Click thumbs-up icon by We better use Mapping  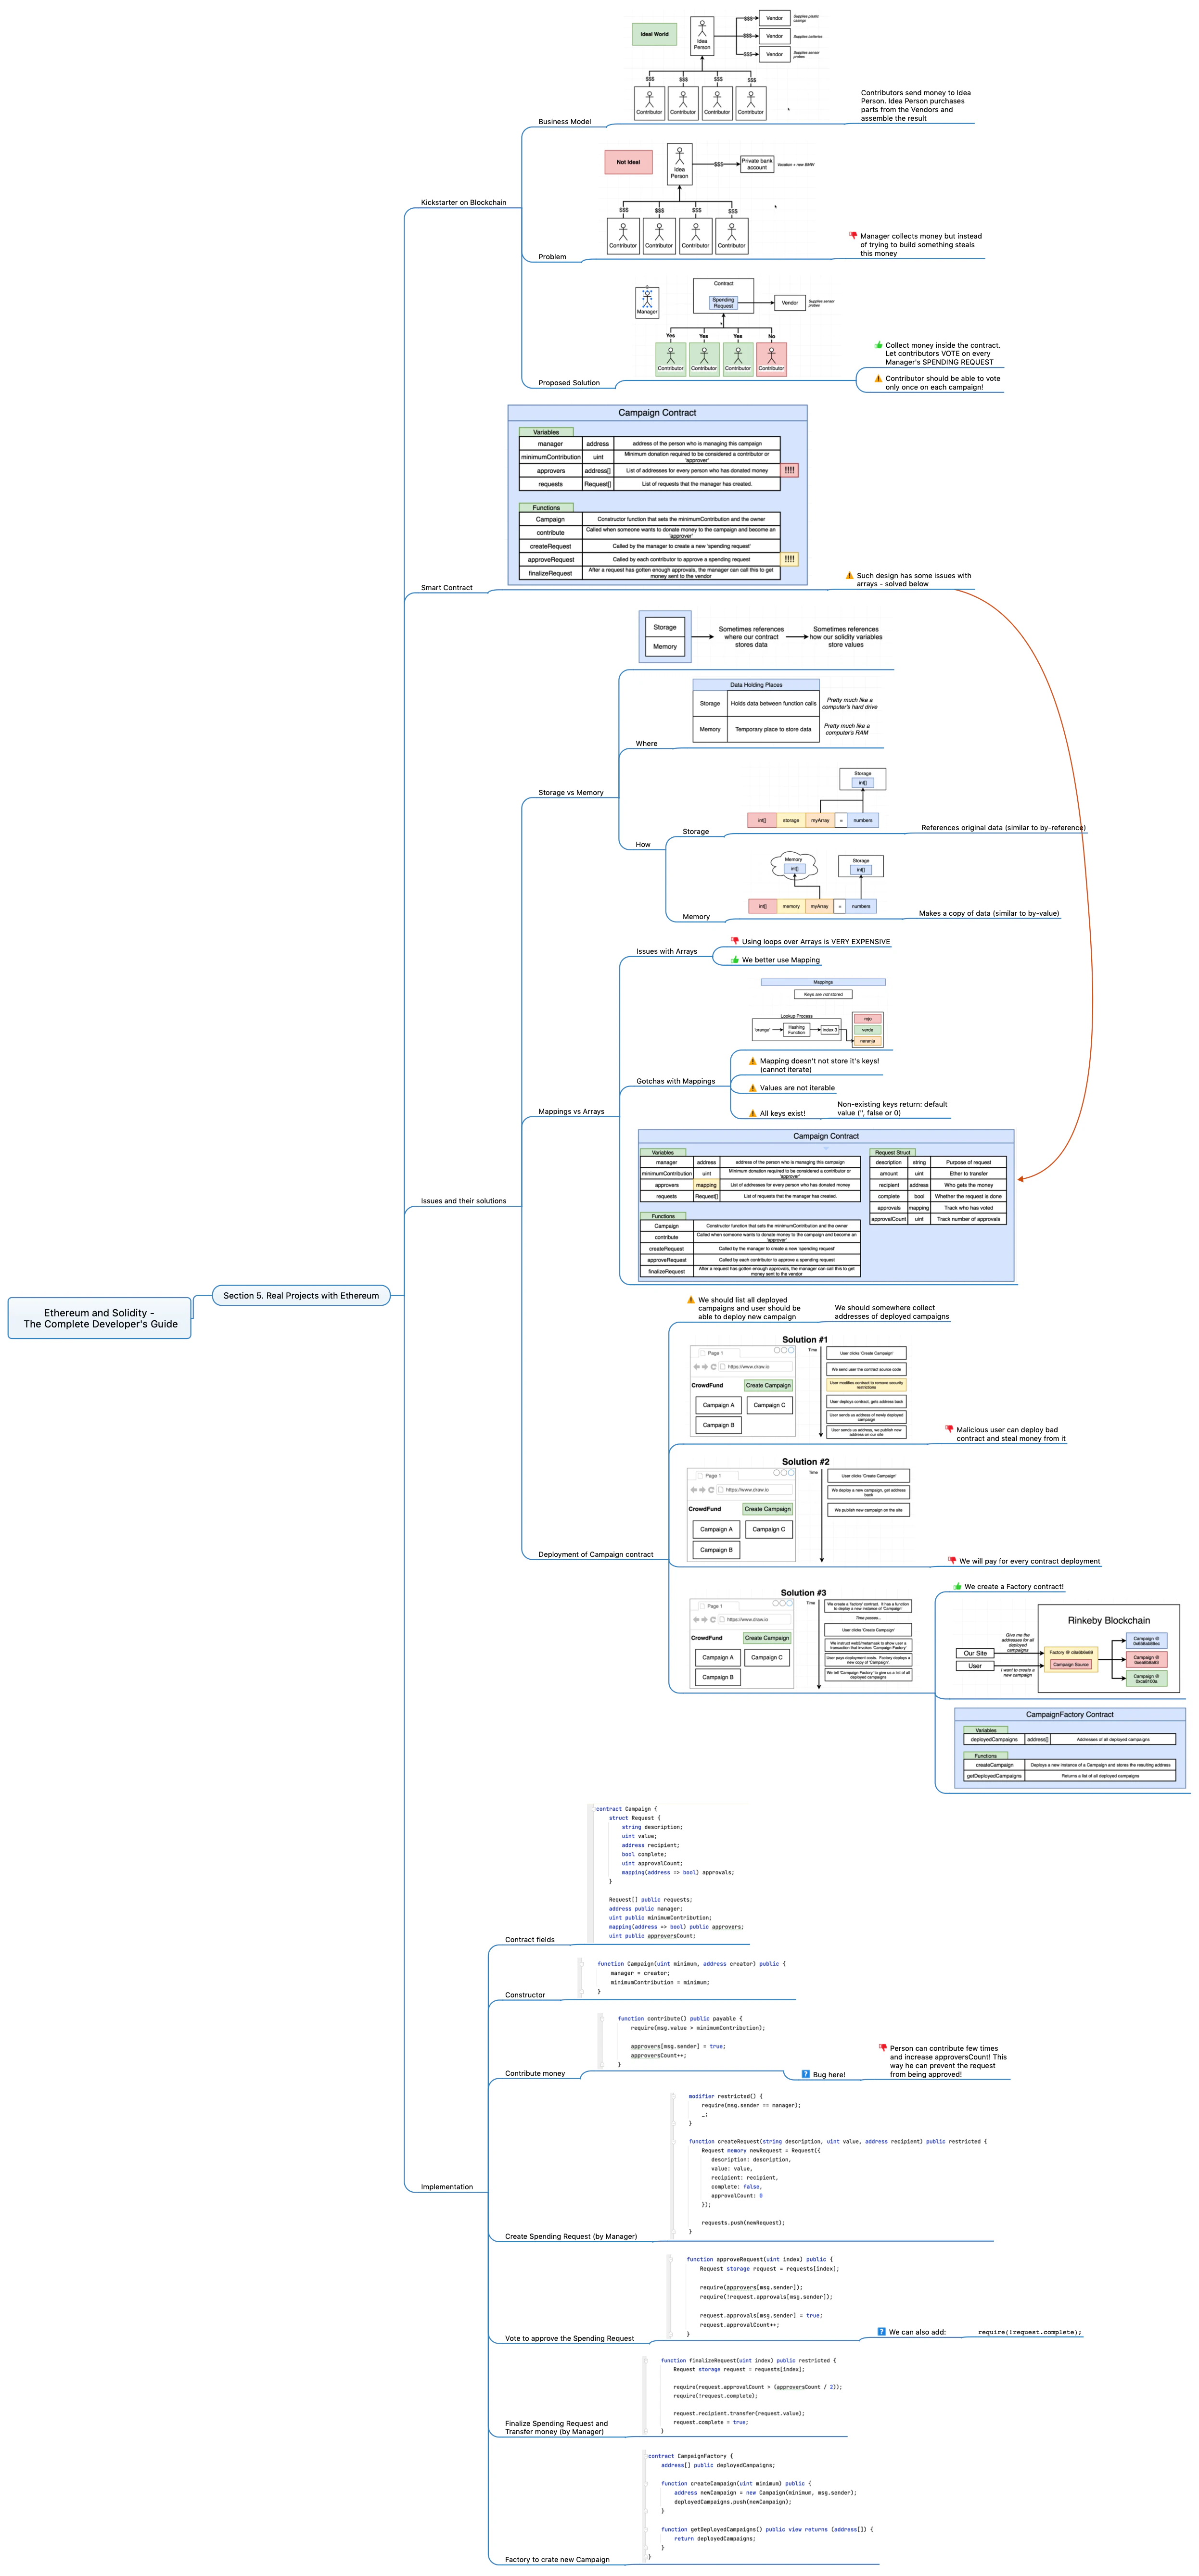734,959
